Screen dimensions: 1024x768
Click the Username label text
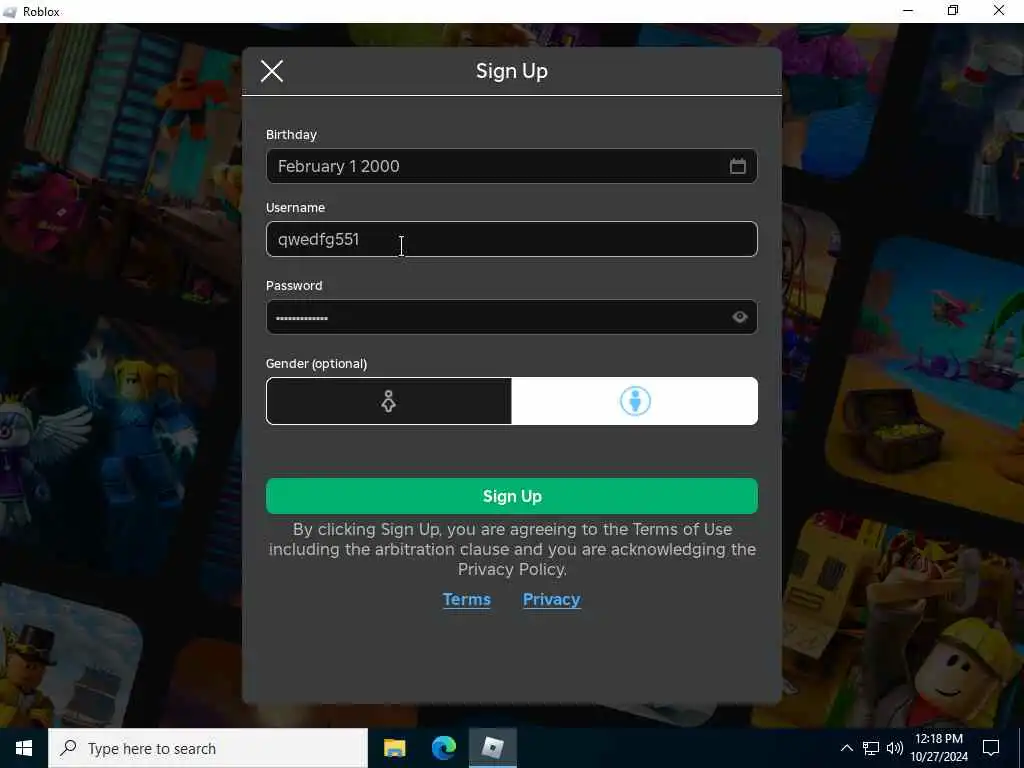click(295, 208)
